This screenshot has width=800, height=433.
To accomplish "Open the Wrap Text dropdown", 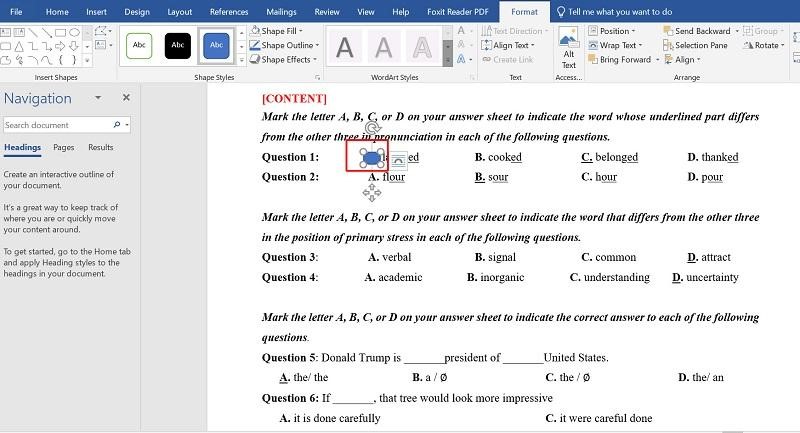I will tap(615, 45).
